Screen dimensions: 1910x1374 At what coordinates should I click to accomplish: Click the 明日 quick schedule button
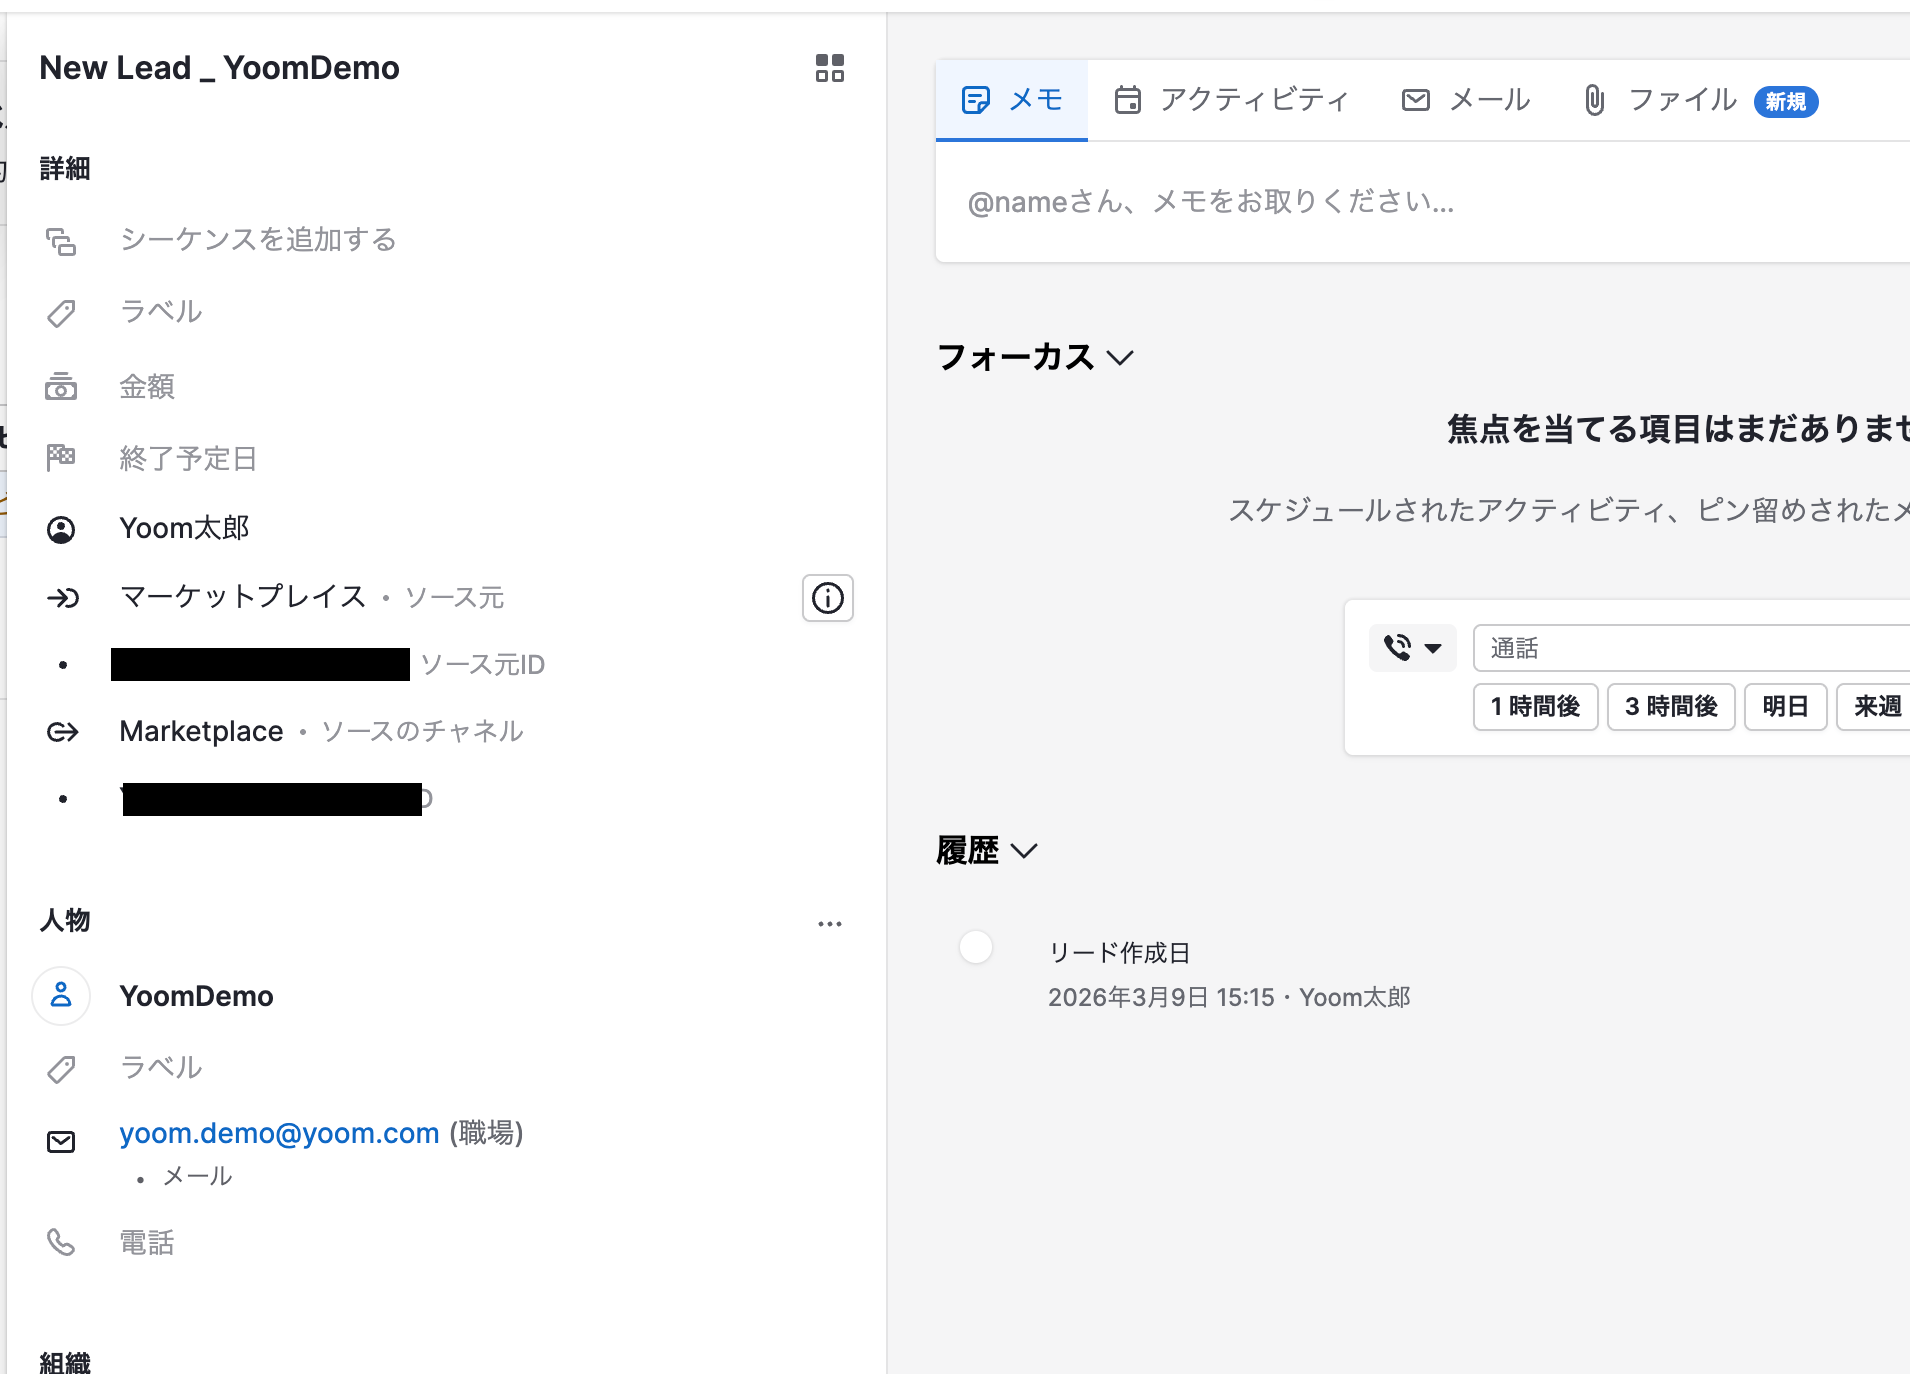tap(1785, 707)
